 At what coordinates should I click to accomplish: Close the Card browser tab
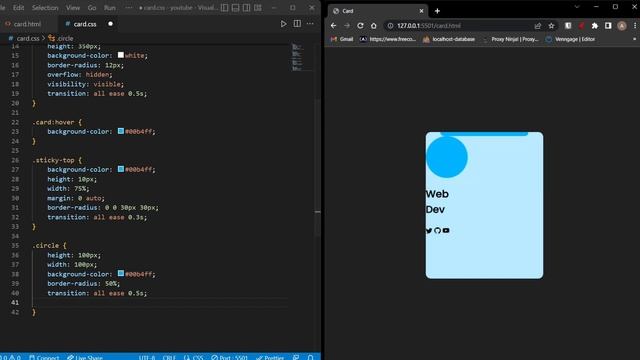tap(421, 11)
